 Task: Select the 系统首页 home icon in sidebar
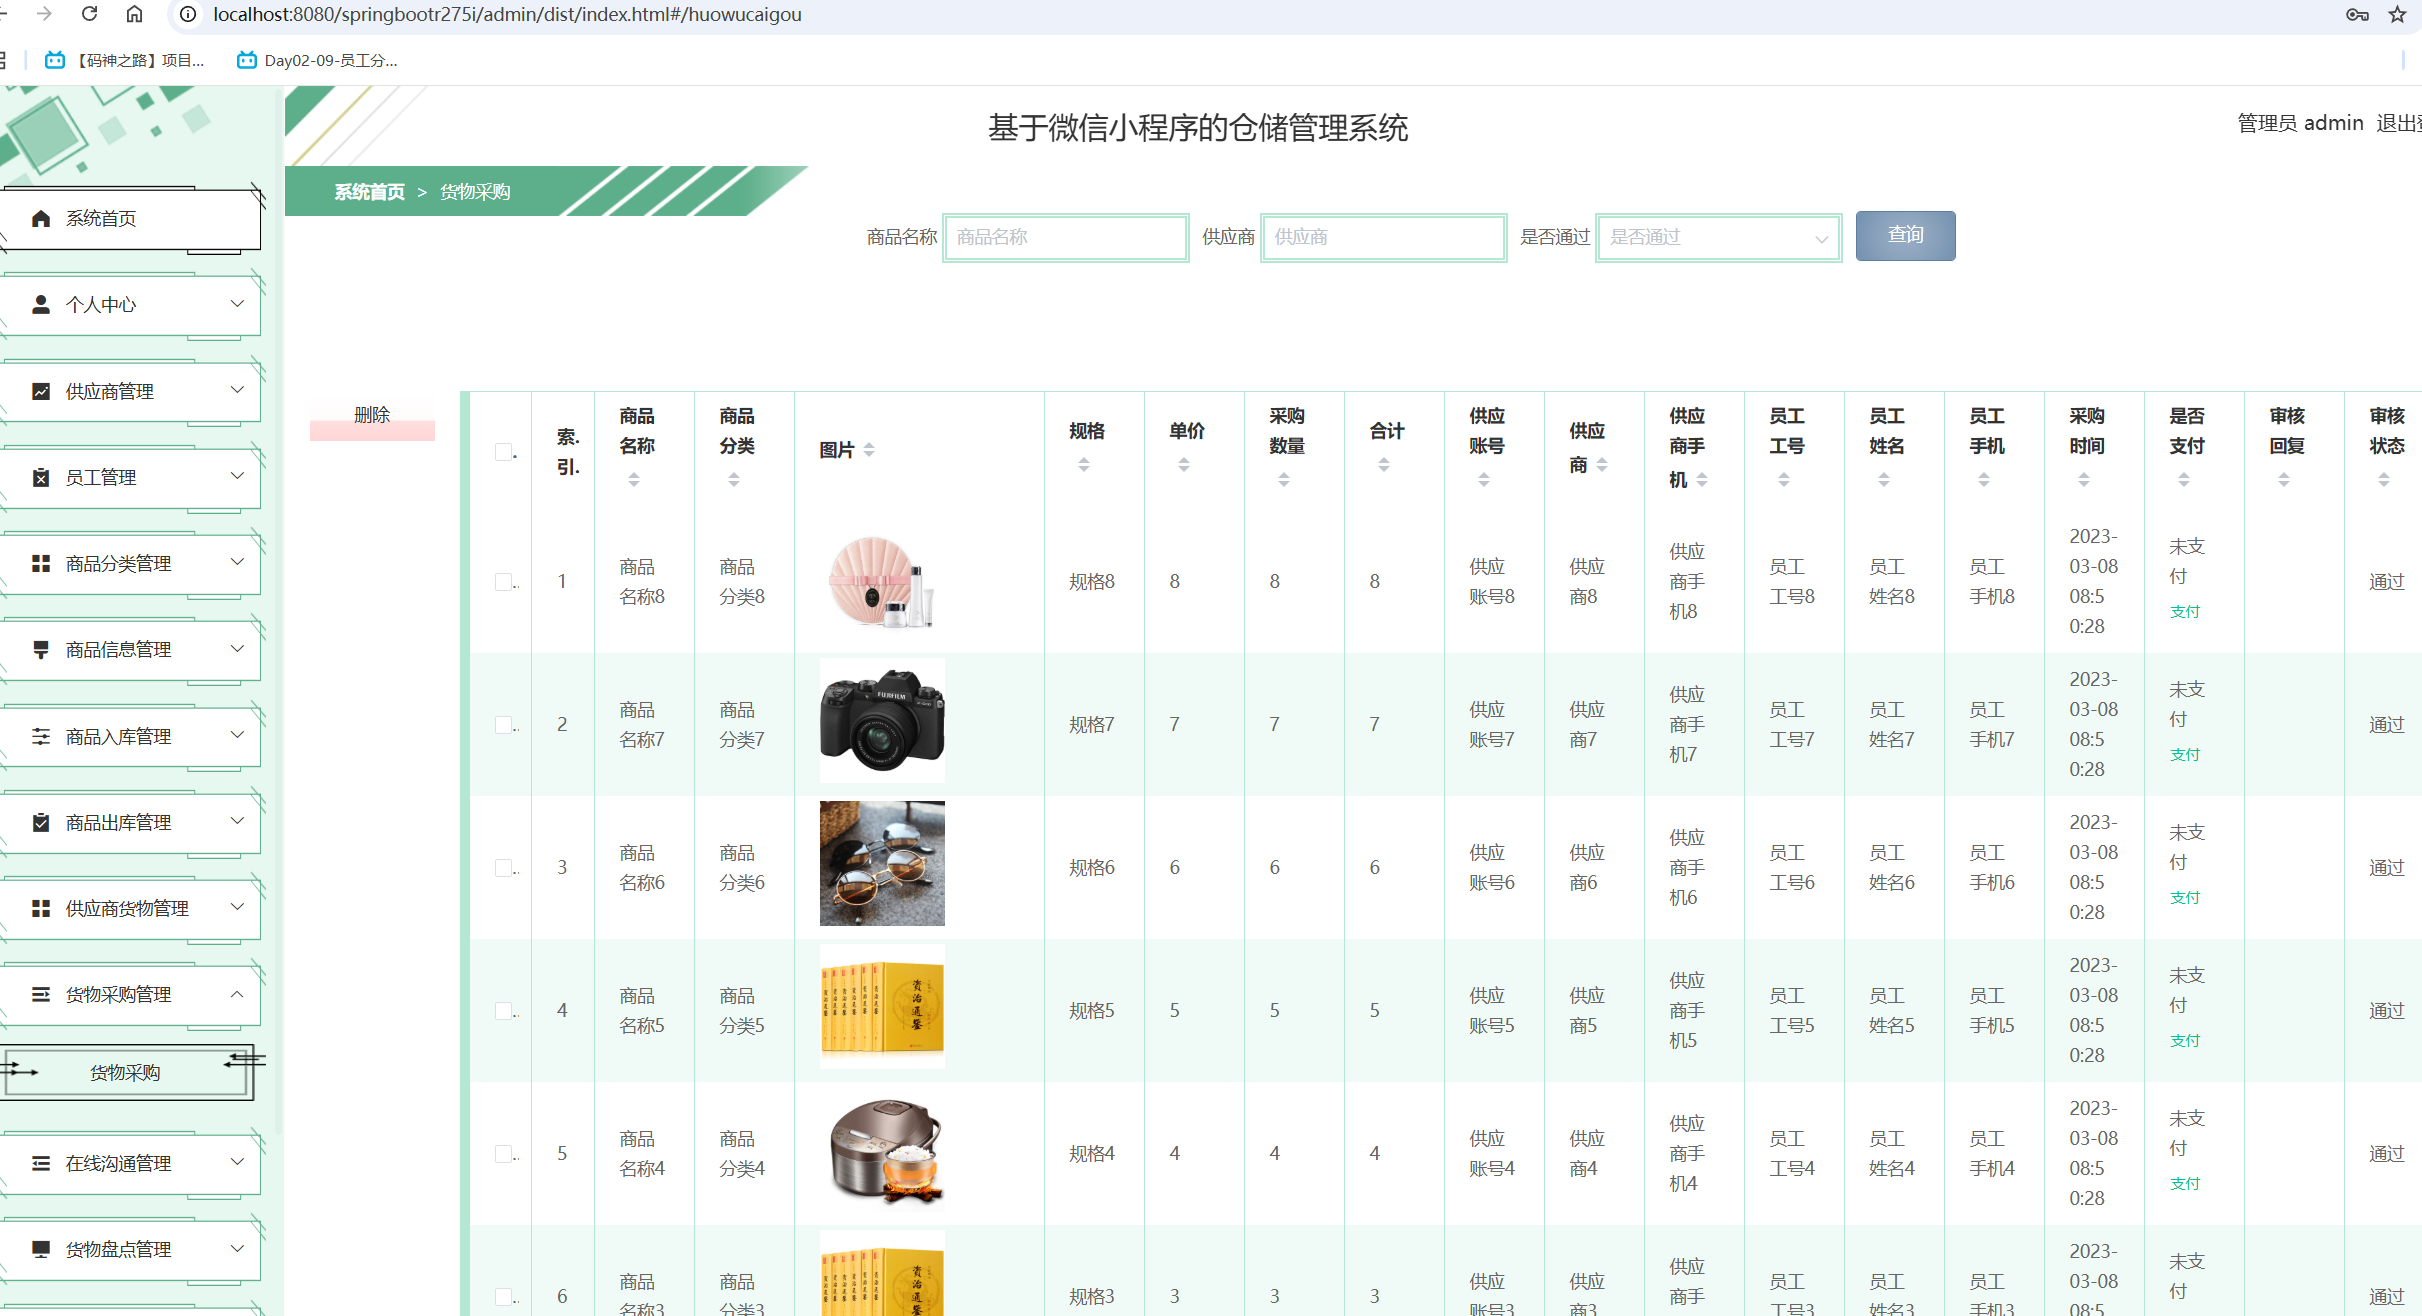click(41, 218)
